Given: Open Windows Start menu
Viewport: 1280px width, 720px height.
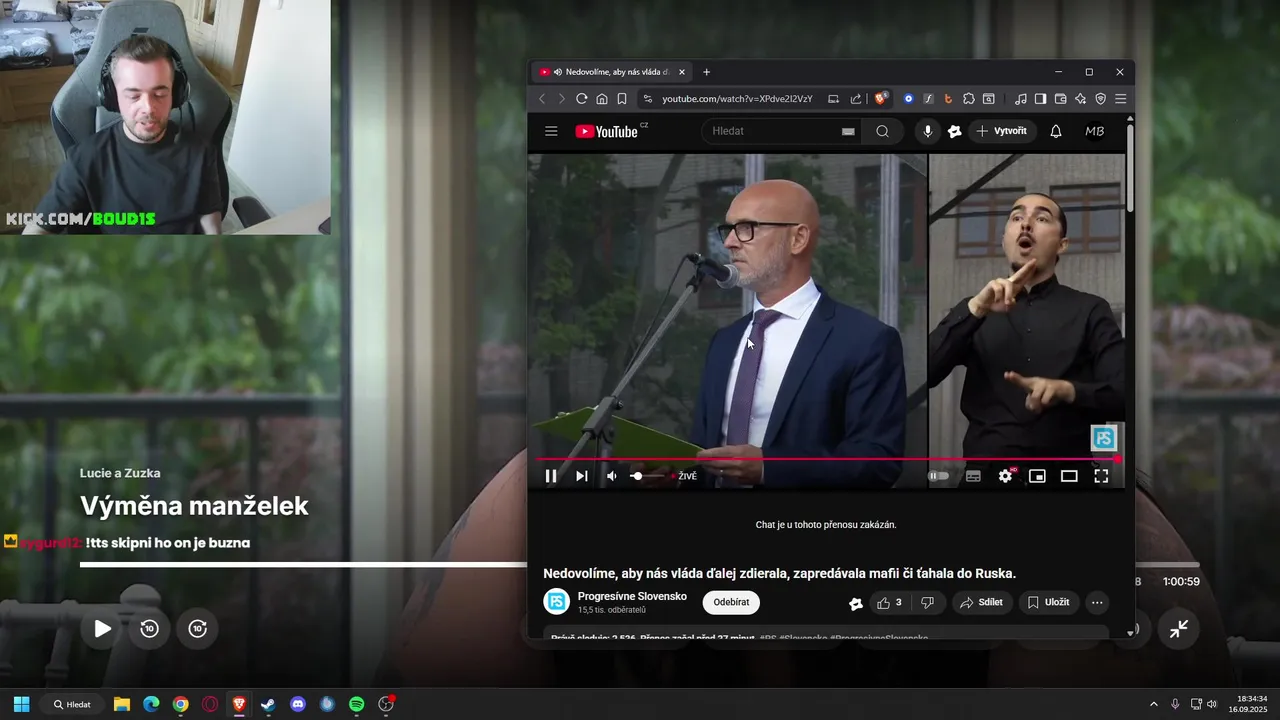Looking at the screenshot, I should click(21, 704).
